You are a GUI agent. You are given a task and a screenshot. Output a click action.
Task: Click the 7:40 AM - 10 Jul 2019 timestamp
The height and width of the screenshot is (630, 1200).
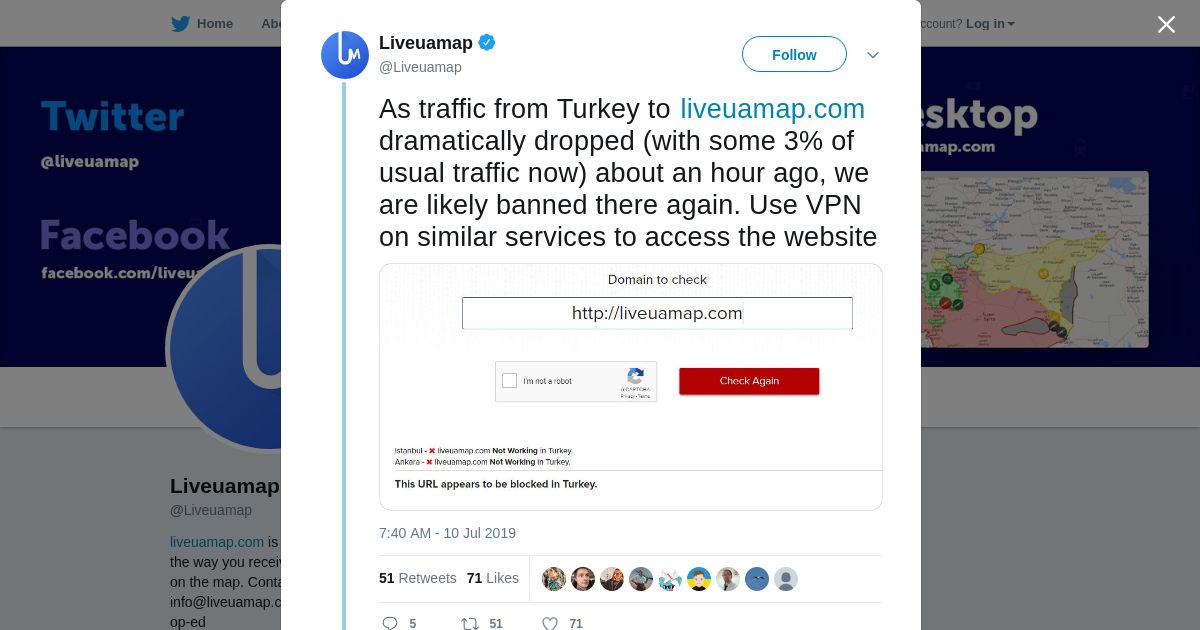tap(447, 533)
